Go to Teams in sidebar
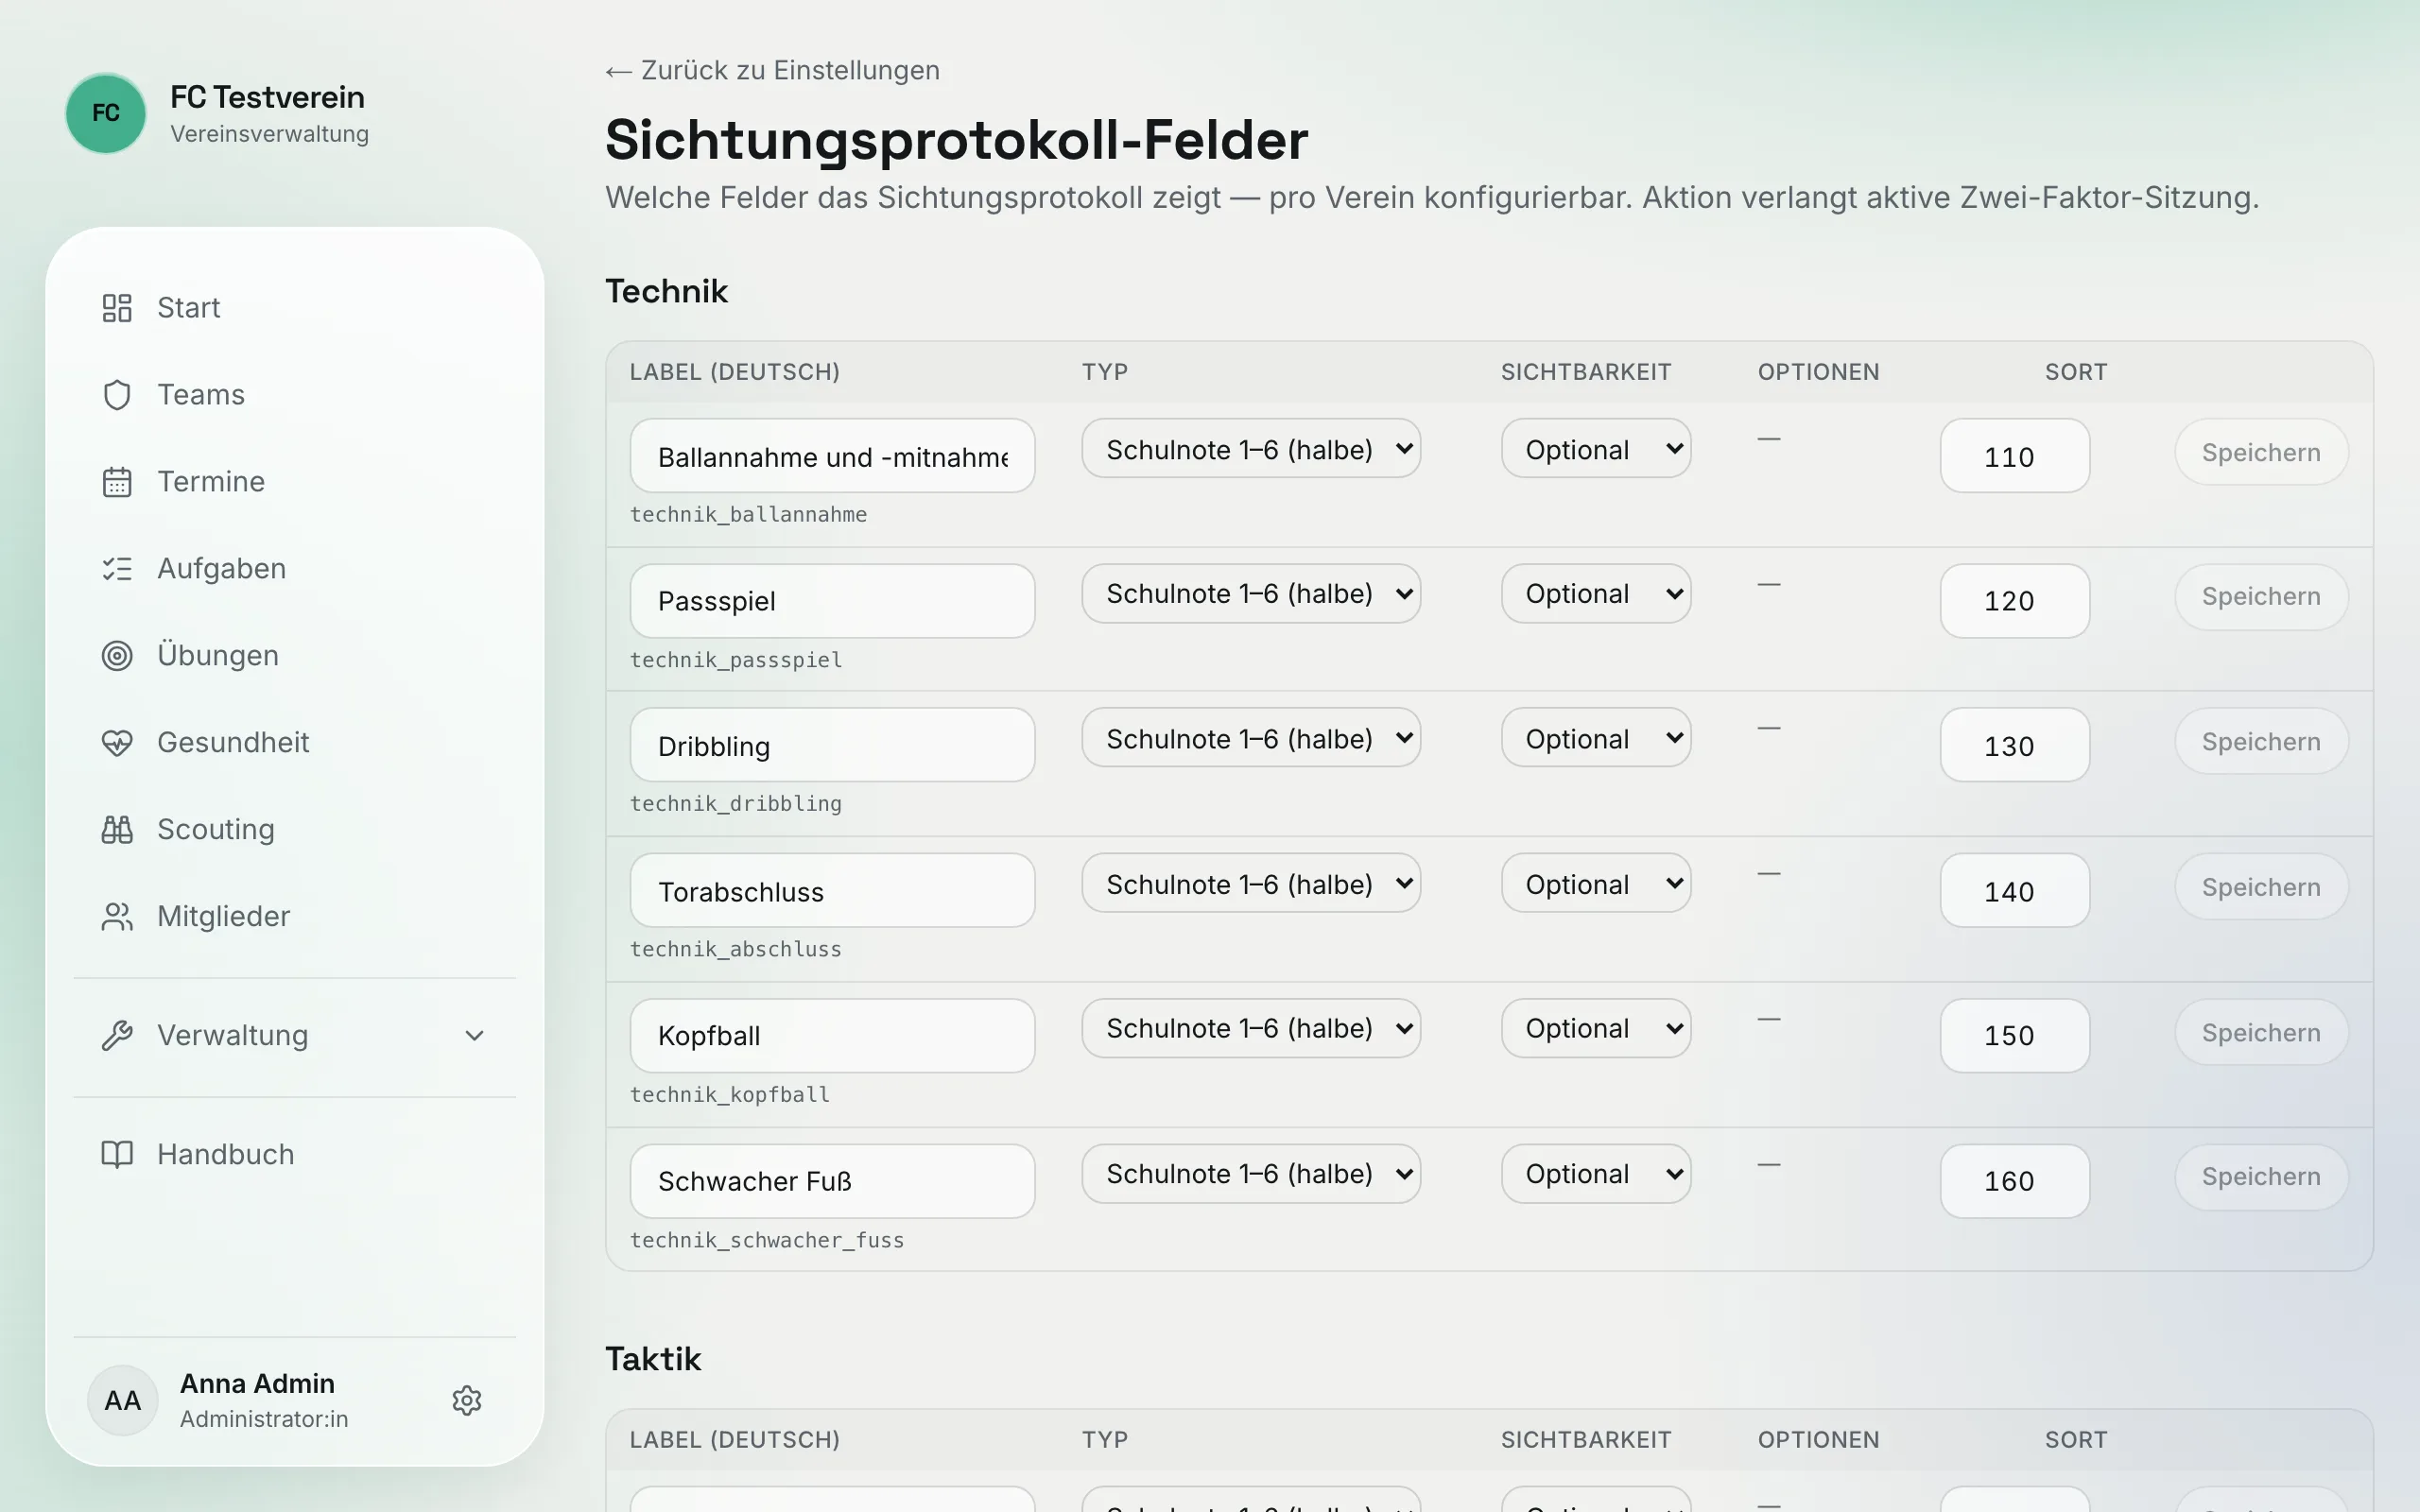 (294, 395)
